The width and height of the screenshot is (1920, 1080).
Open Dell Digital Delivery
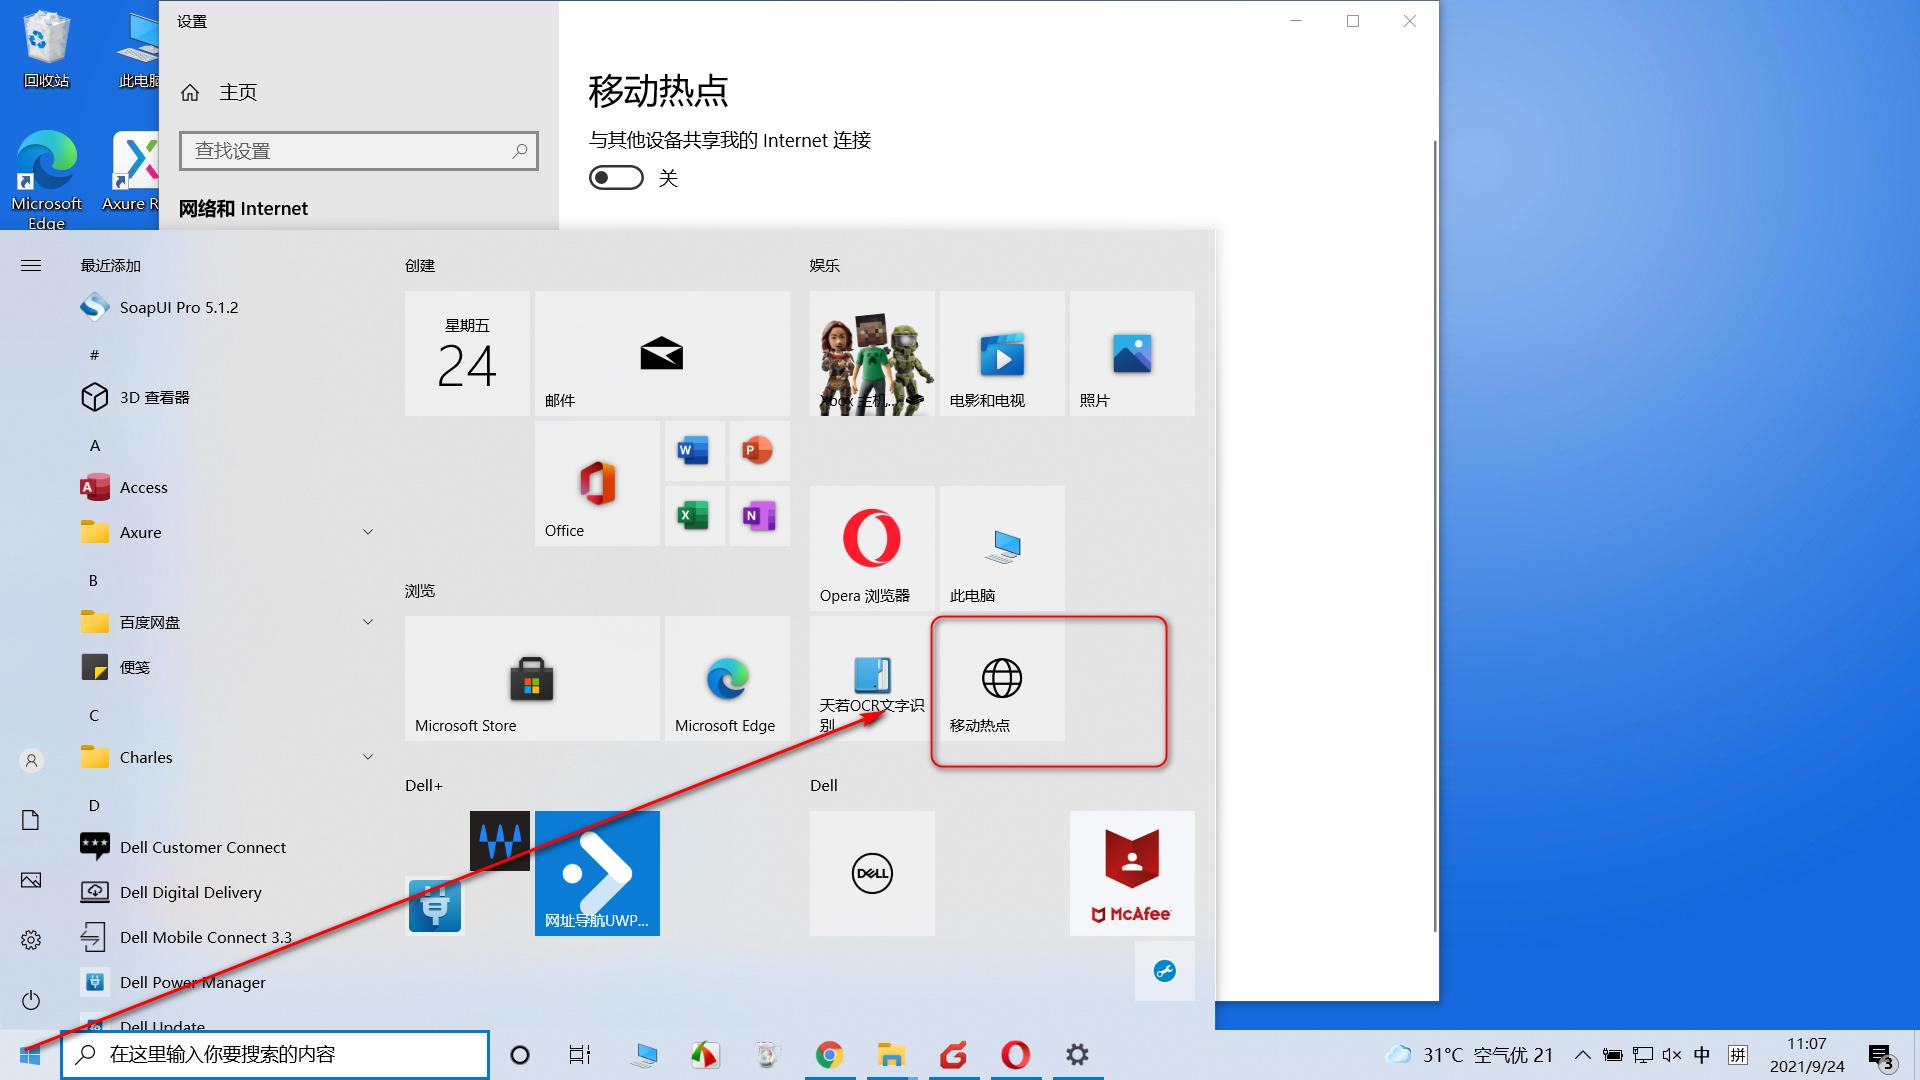(228, 892)
